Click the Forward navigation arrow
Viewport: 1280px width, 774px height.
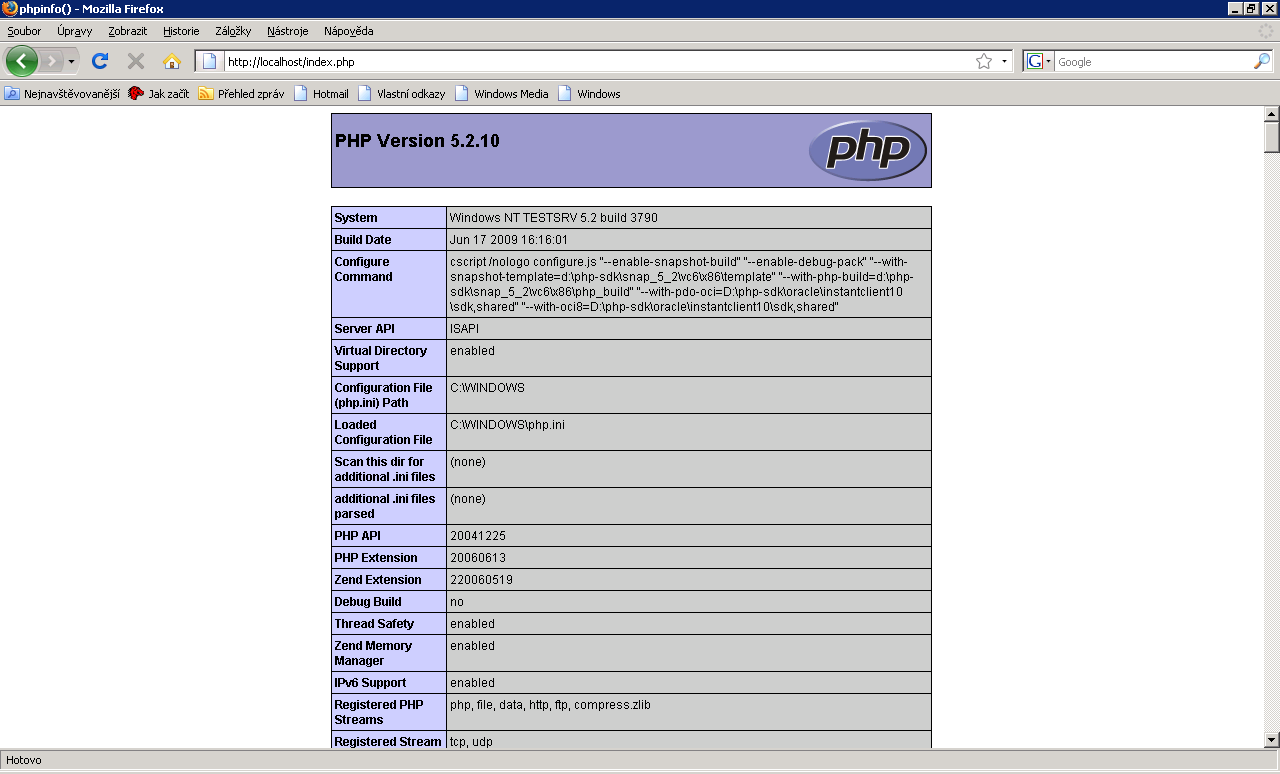pyautogui.click(x=51, y=61)
